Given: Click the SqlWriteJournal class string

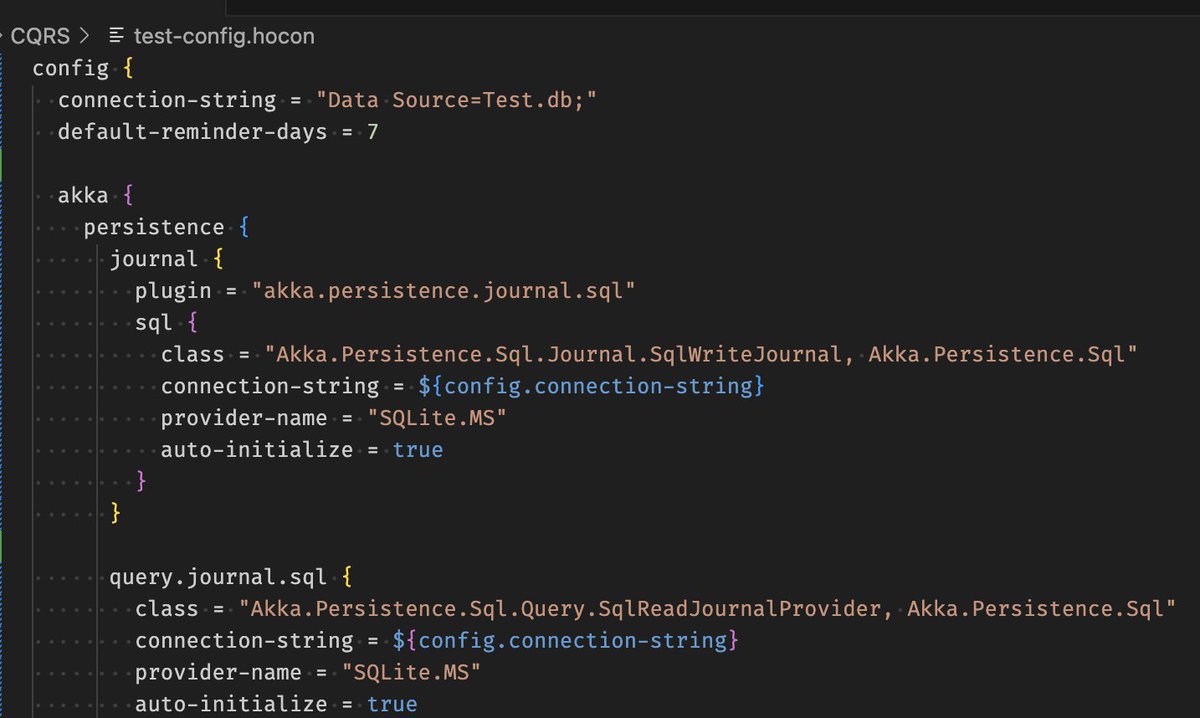Looking at the screenshot, I should (x=701, y=354).
